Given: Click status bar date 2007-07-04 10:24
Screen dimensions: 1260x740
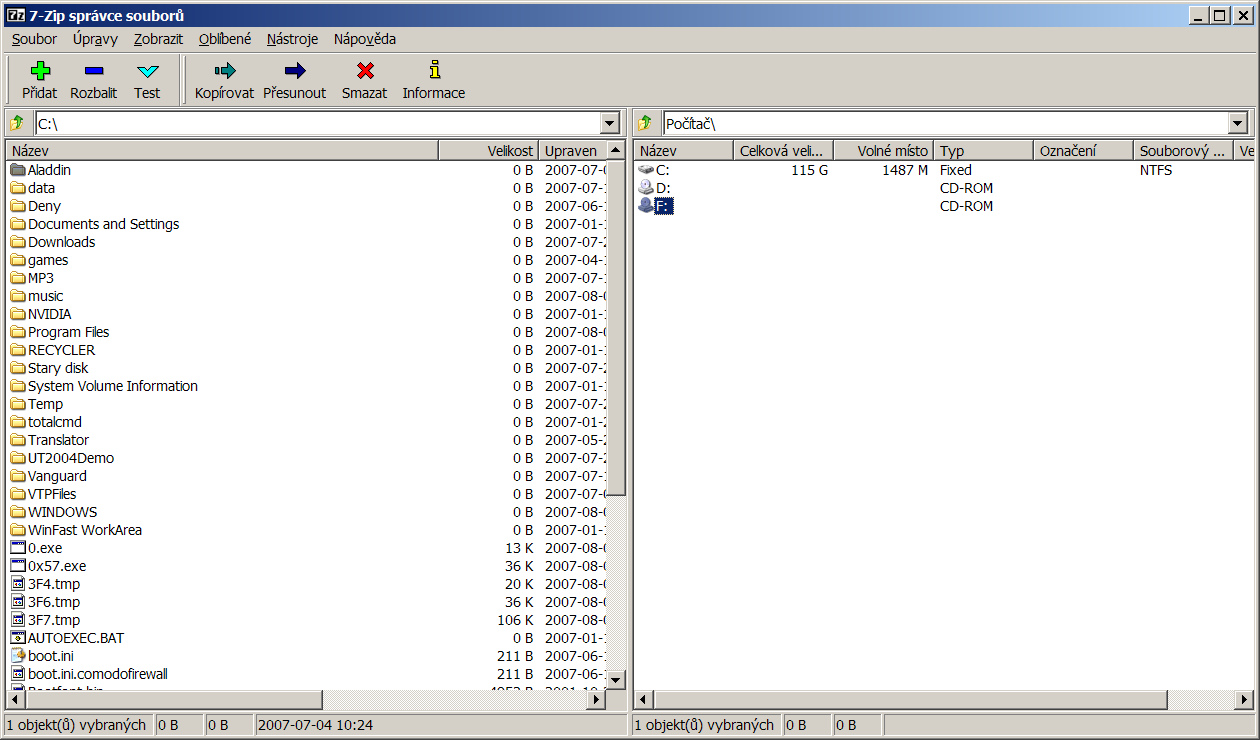Looking at the screenshot, I should point(315,725).
